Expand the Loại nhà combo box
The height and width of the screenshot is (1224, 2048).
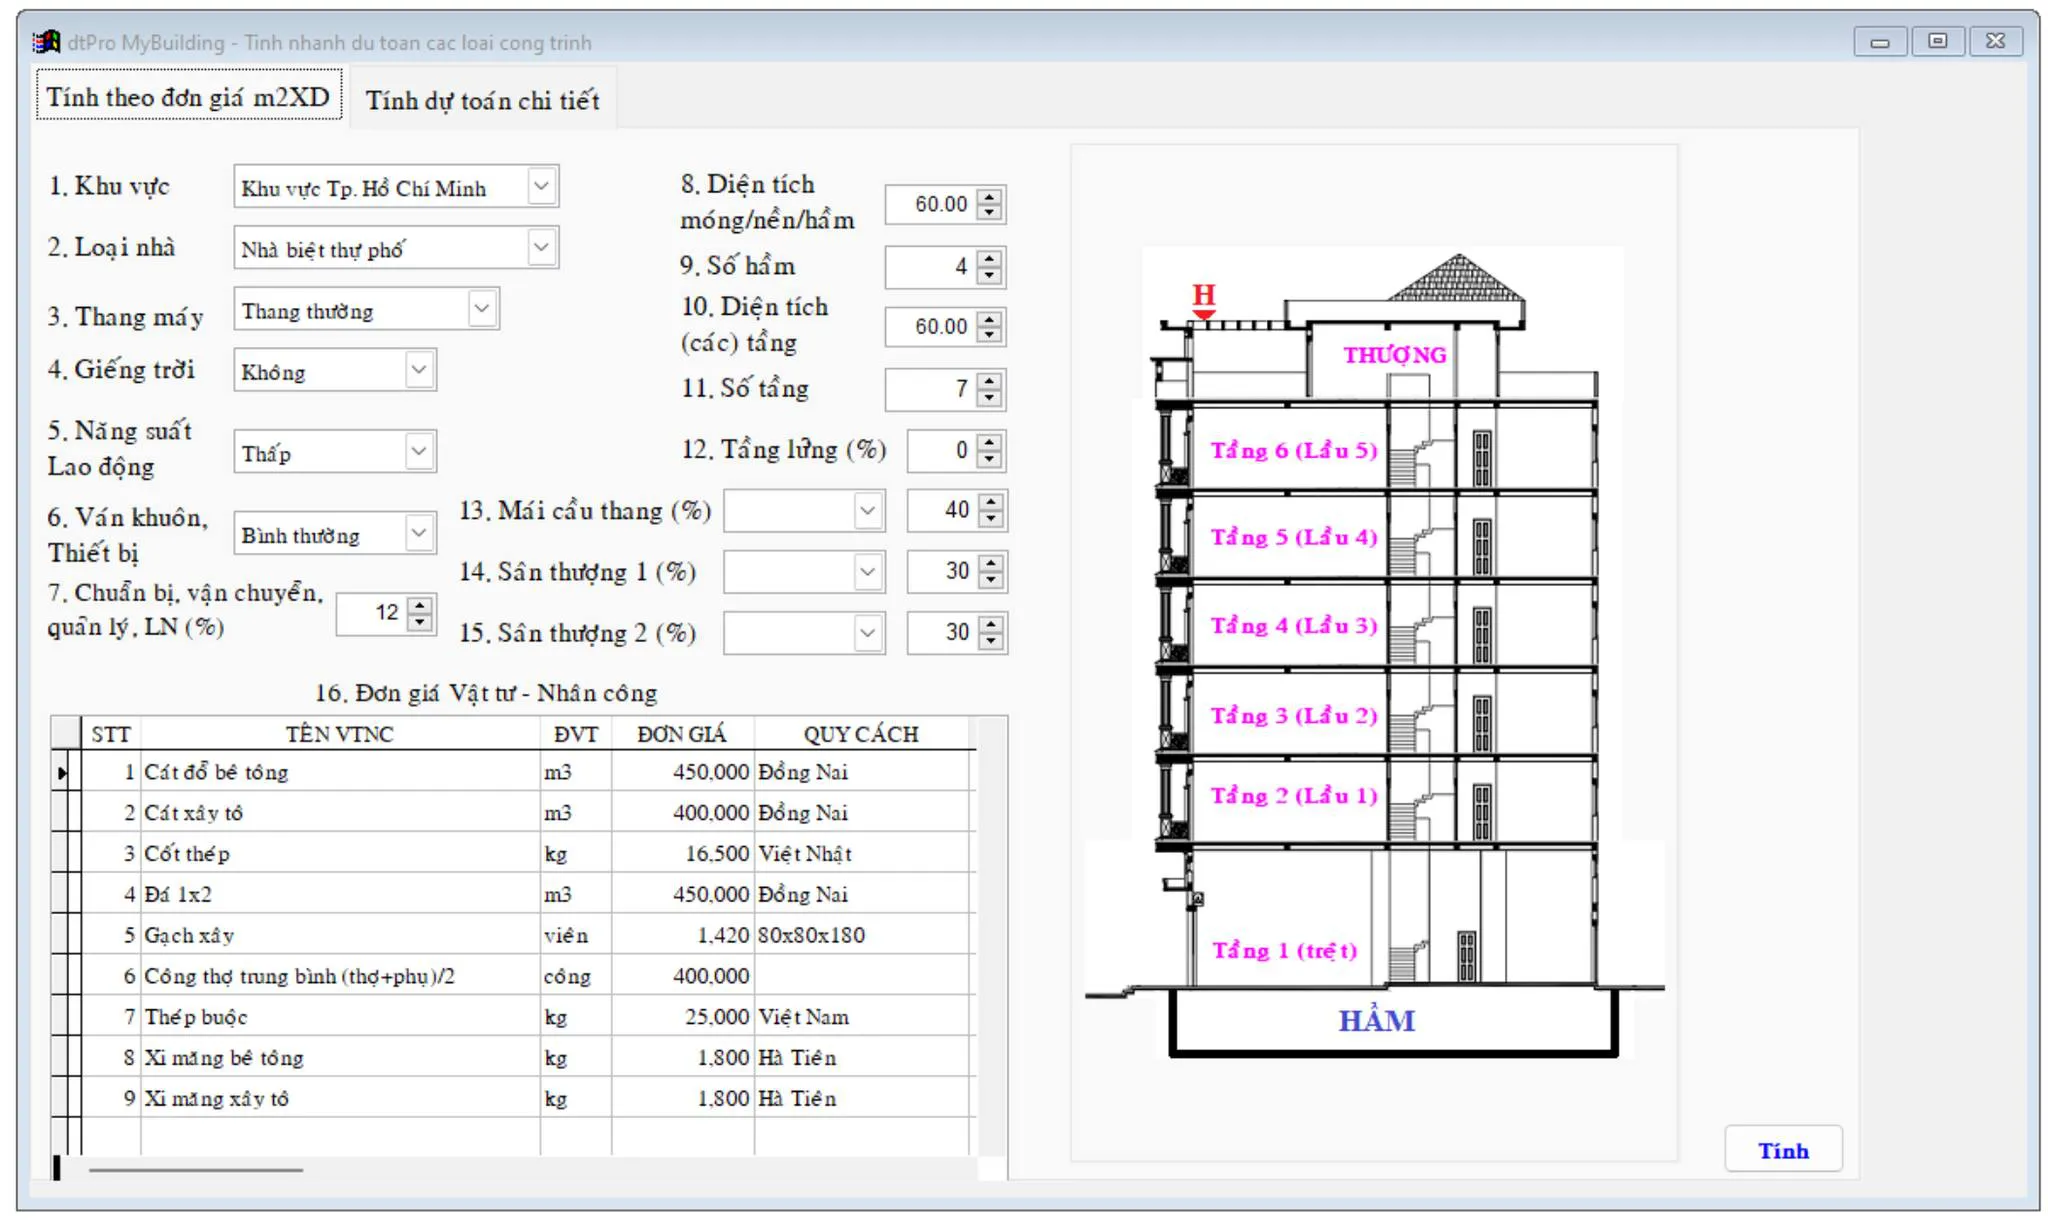(x=541, y=247)
